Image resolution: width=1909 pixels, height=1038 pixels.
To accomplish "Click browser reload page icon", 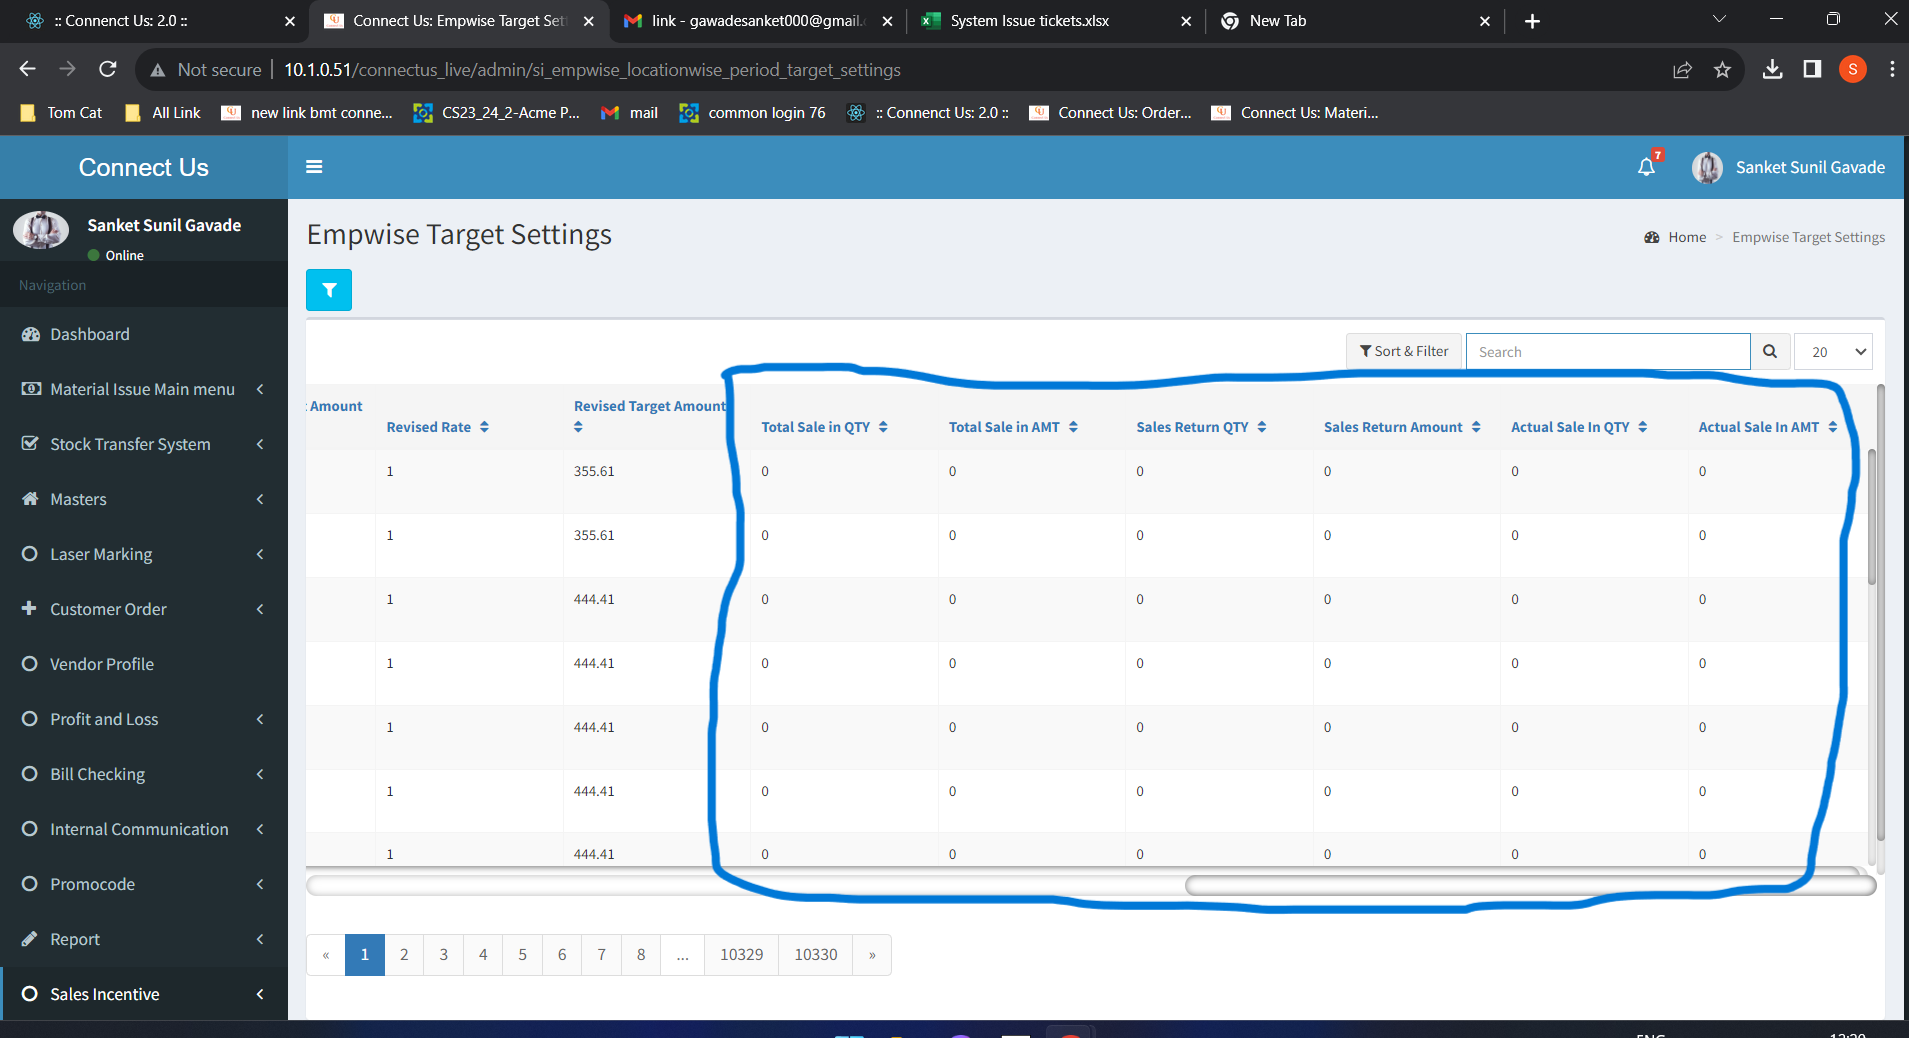I will pos(108,69).
